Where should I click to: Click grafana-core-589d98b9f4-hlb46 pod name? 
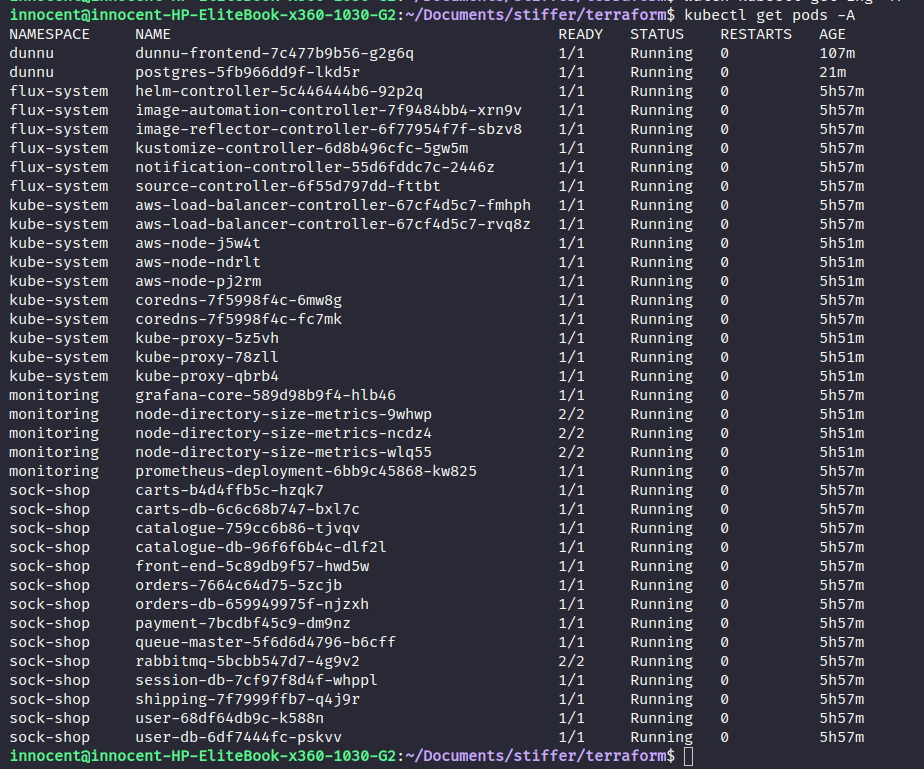(265, 395)
